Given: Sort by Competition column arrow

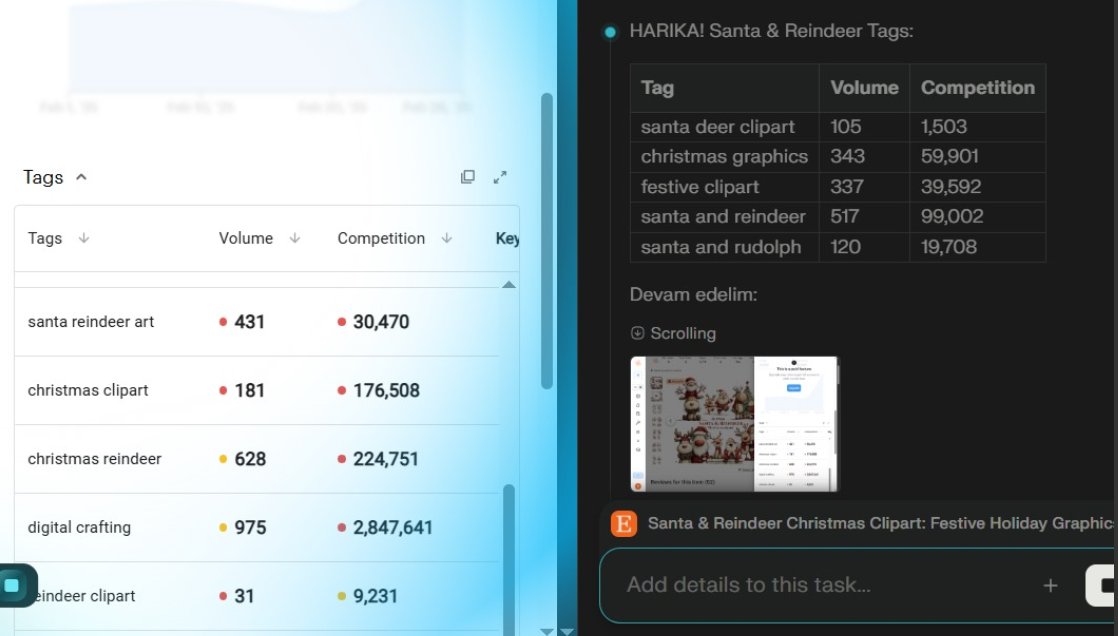Looking at the screenshot, I should pyautogui.click(x=446, y=238).
